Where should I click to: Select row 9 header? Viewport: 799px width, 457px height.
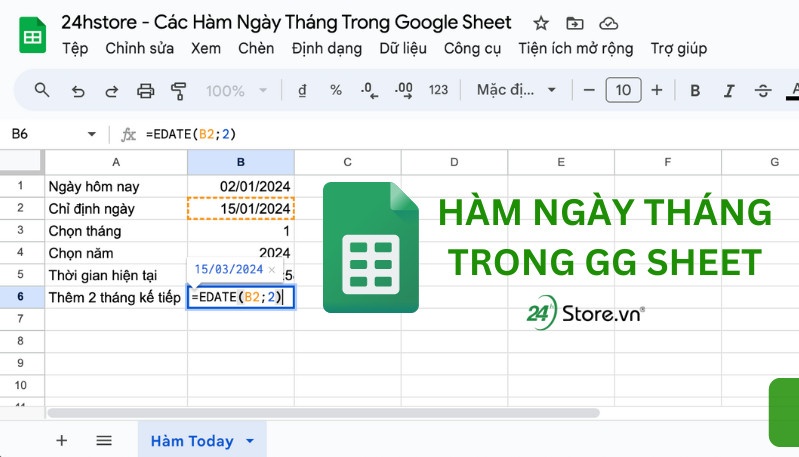coord(20,363)
